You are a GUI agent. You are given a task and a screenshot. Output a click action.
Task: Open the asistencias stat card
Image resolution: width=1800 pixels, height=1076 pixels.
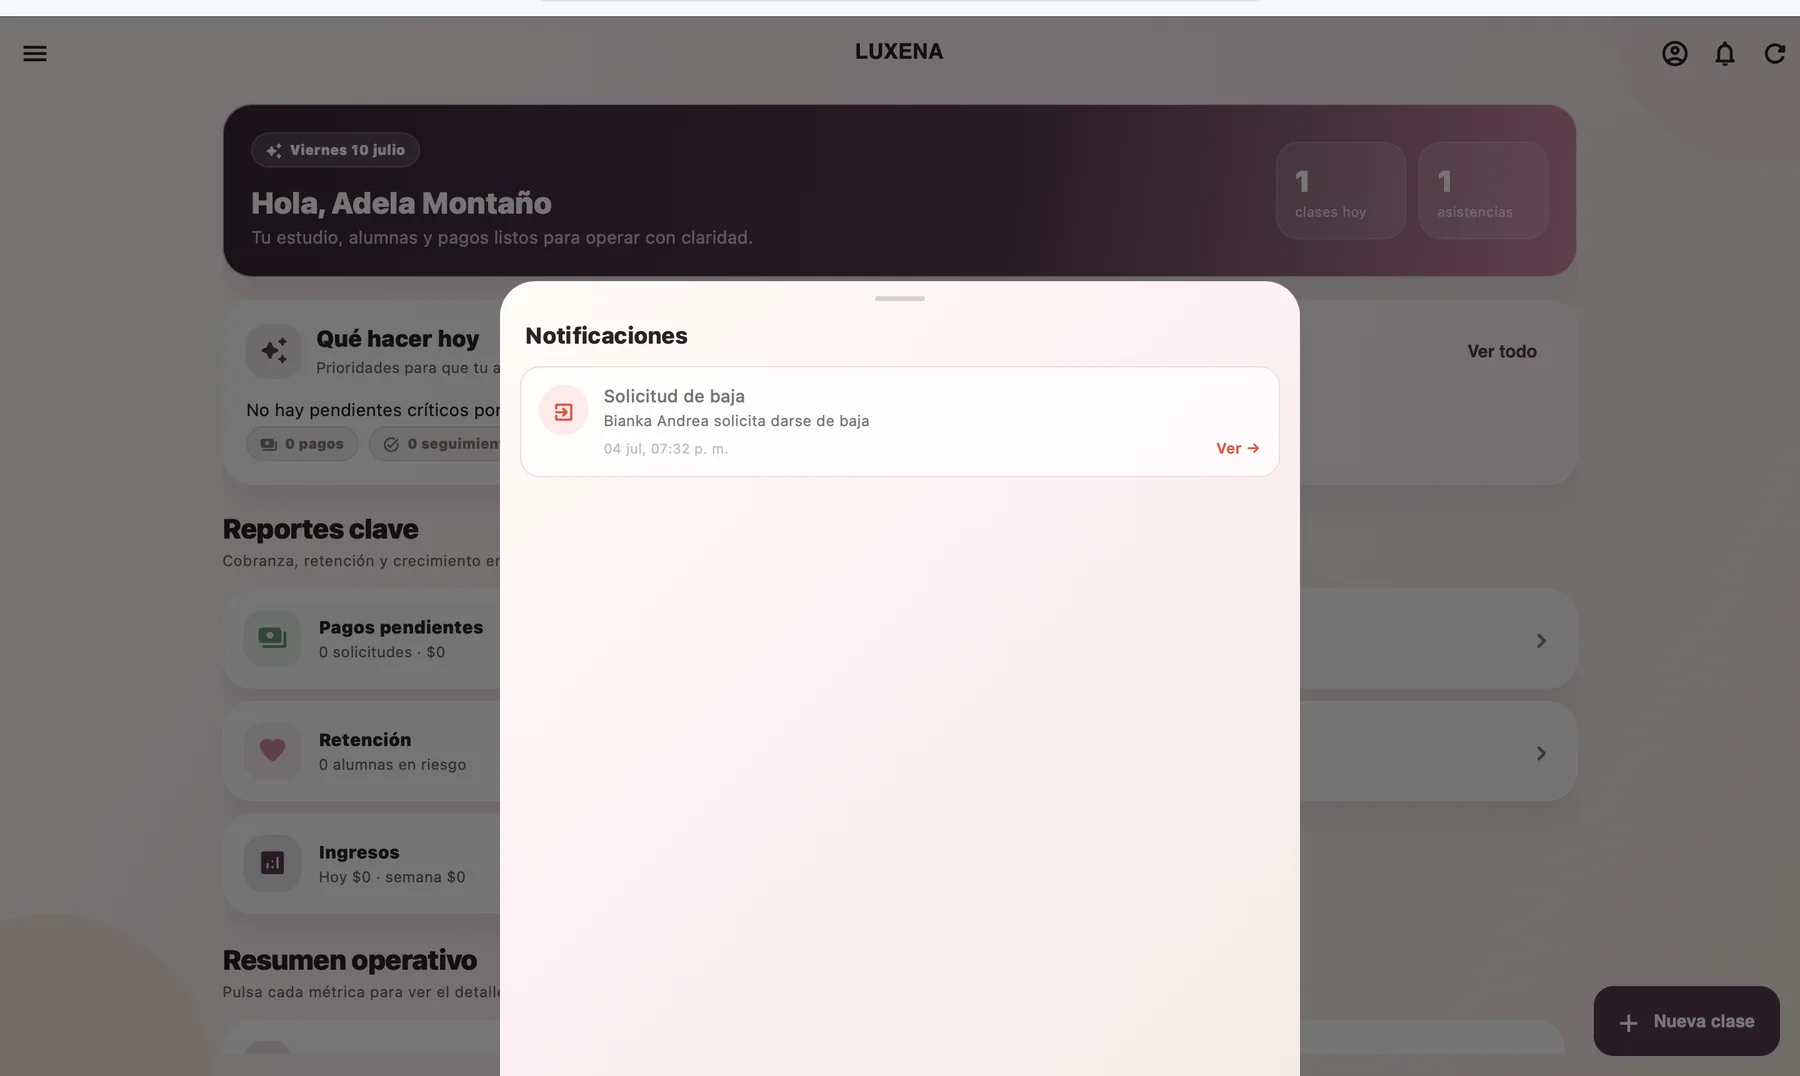coord(1483,190)
